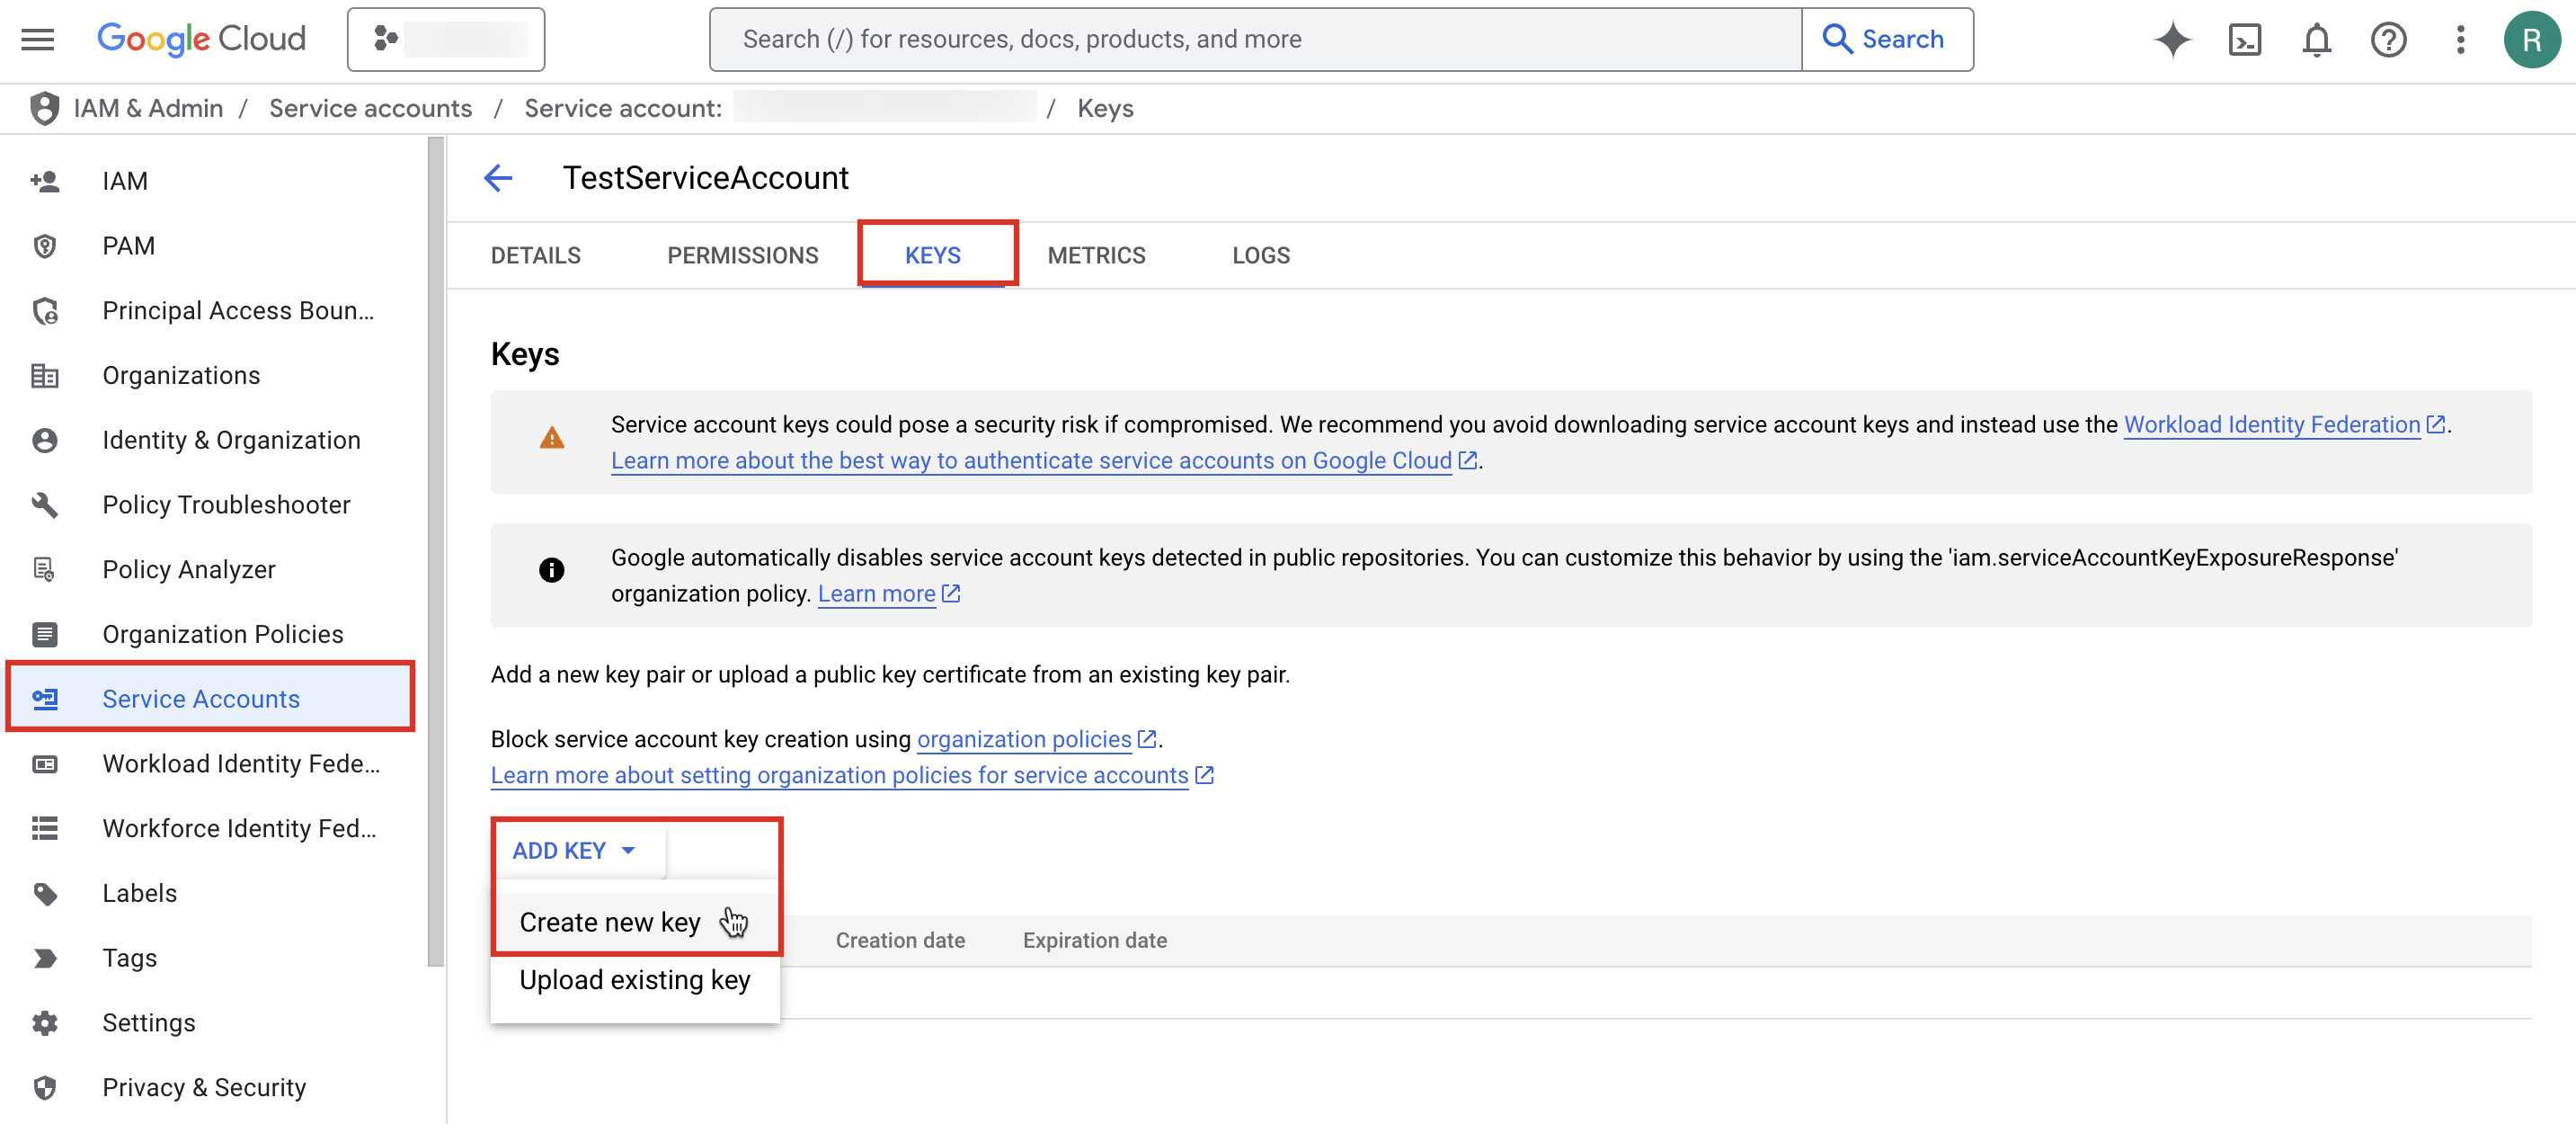2576x1124 pixels.
Task: Click the Labels tag icon
Action: point(45,894)
